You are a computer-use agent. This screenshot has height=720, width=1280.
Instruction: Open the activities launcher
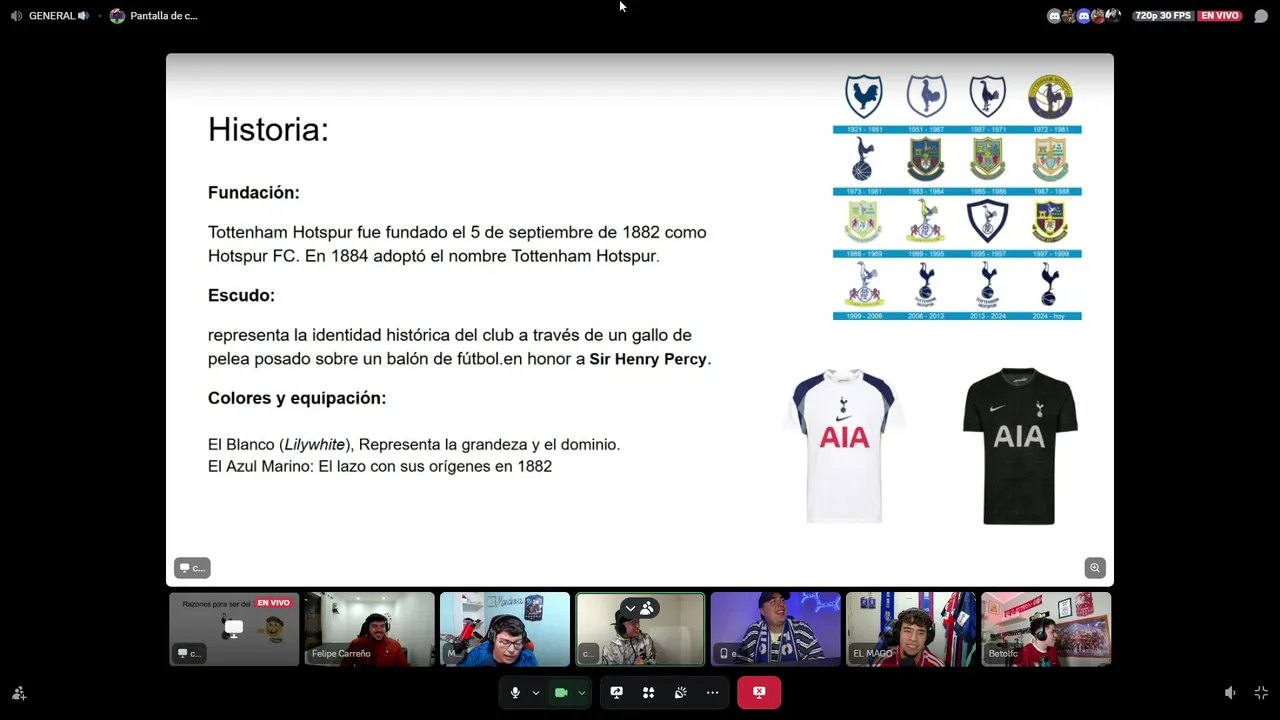click(x=648, y=692)
